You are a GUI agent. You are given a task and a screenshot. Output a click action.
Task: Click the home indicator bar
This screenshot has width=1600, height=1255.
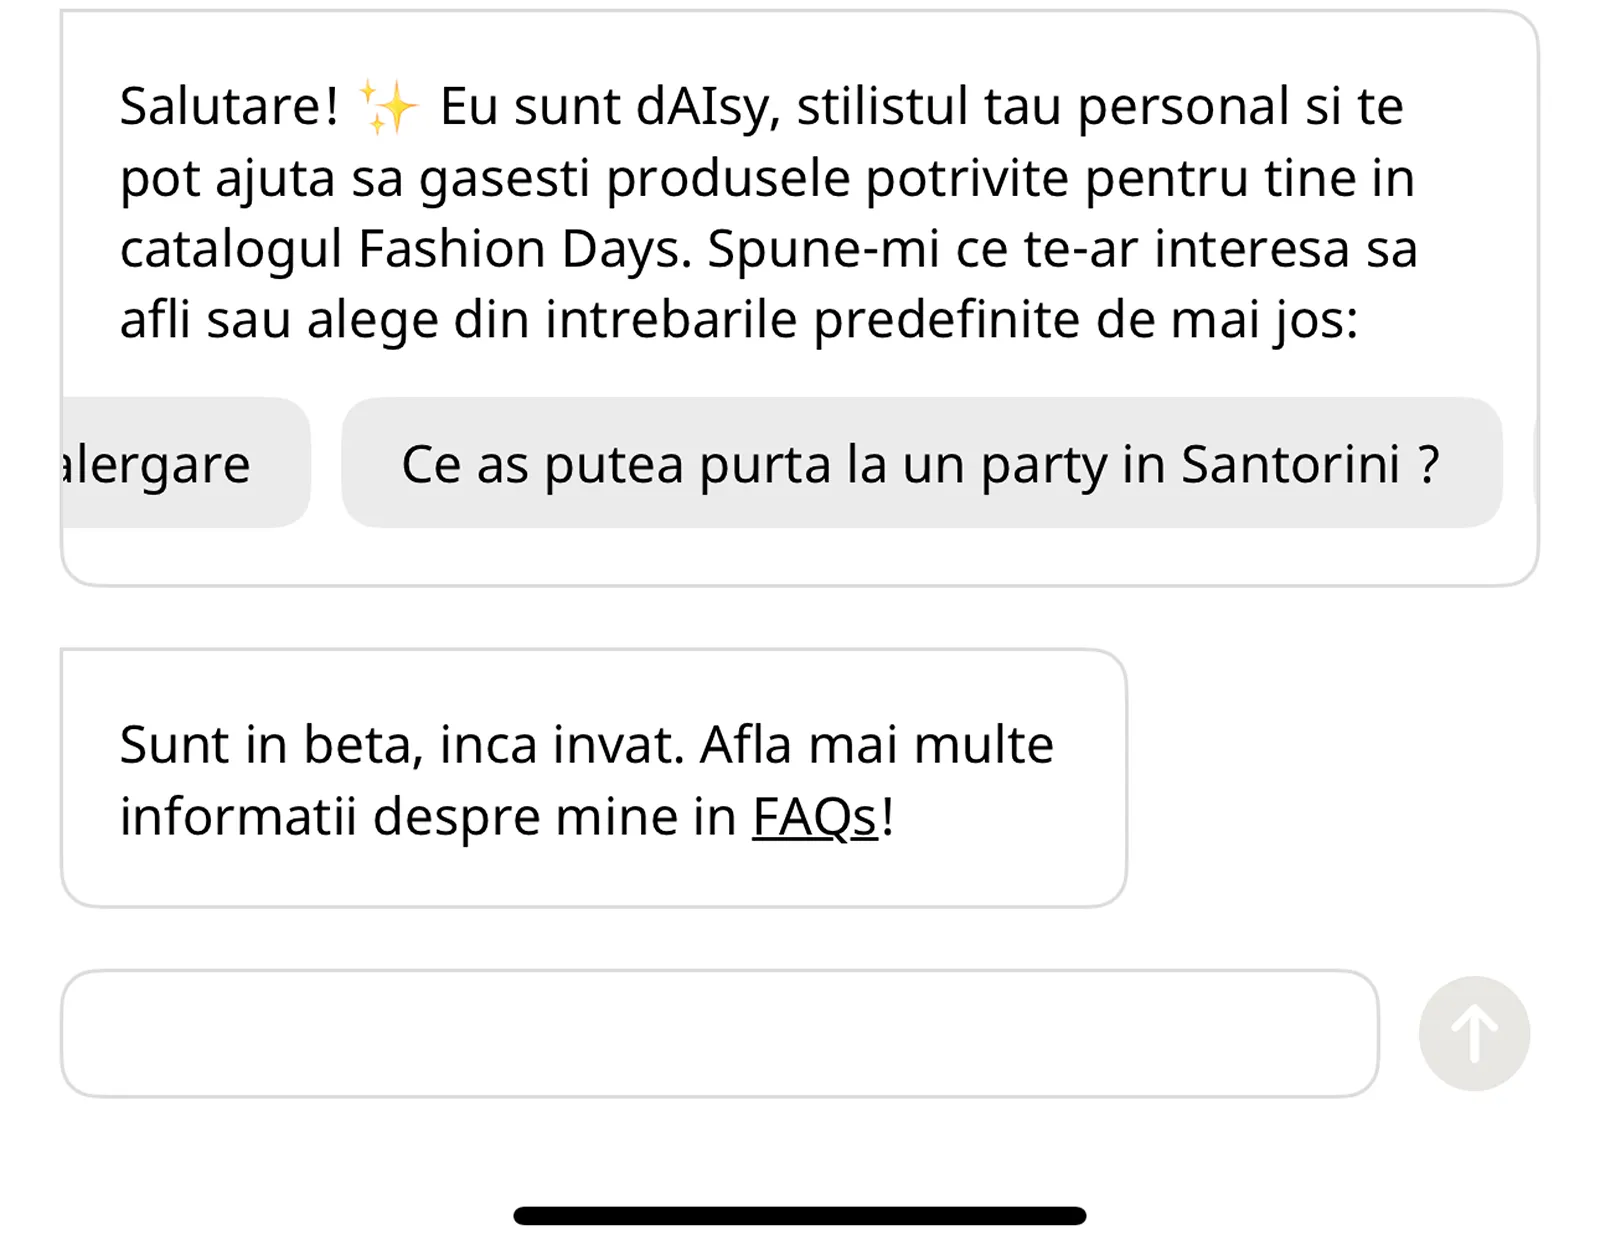click(799, 1216)
